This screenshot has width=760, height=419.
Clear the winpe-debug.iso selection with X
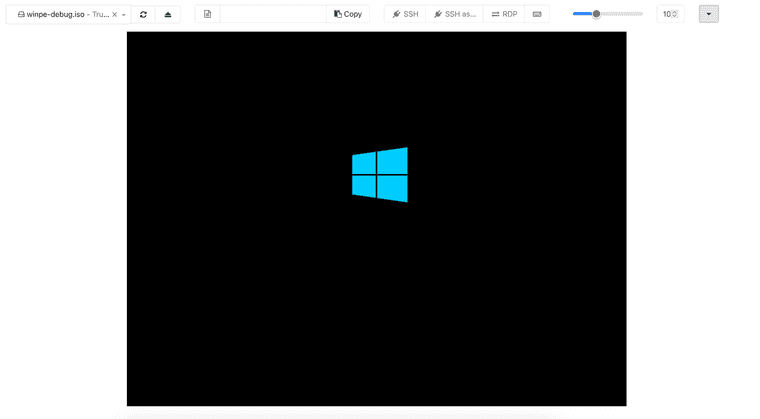[114, 14]
